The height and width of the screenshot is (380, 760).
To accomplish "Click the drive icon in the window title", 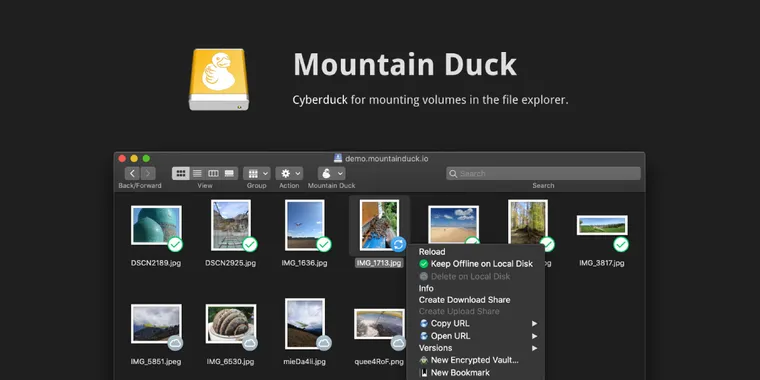I will pyautogui.click(x=338, y=158).
